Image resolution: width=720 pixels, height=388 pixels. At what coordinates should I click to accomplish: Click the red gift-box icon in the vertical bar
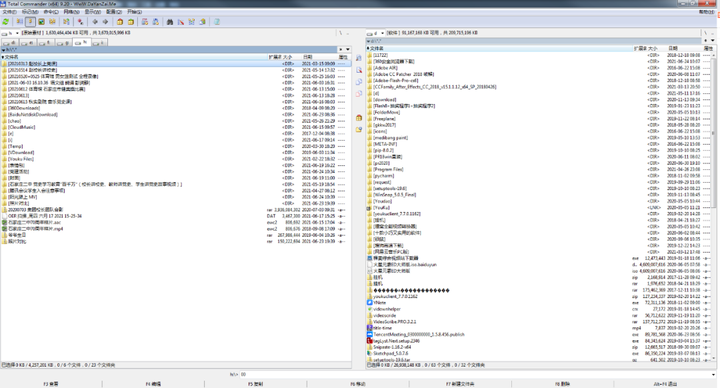(x=359, y=118)
